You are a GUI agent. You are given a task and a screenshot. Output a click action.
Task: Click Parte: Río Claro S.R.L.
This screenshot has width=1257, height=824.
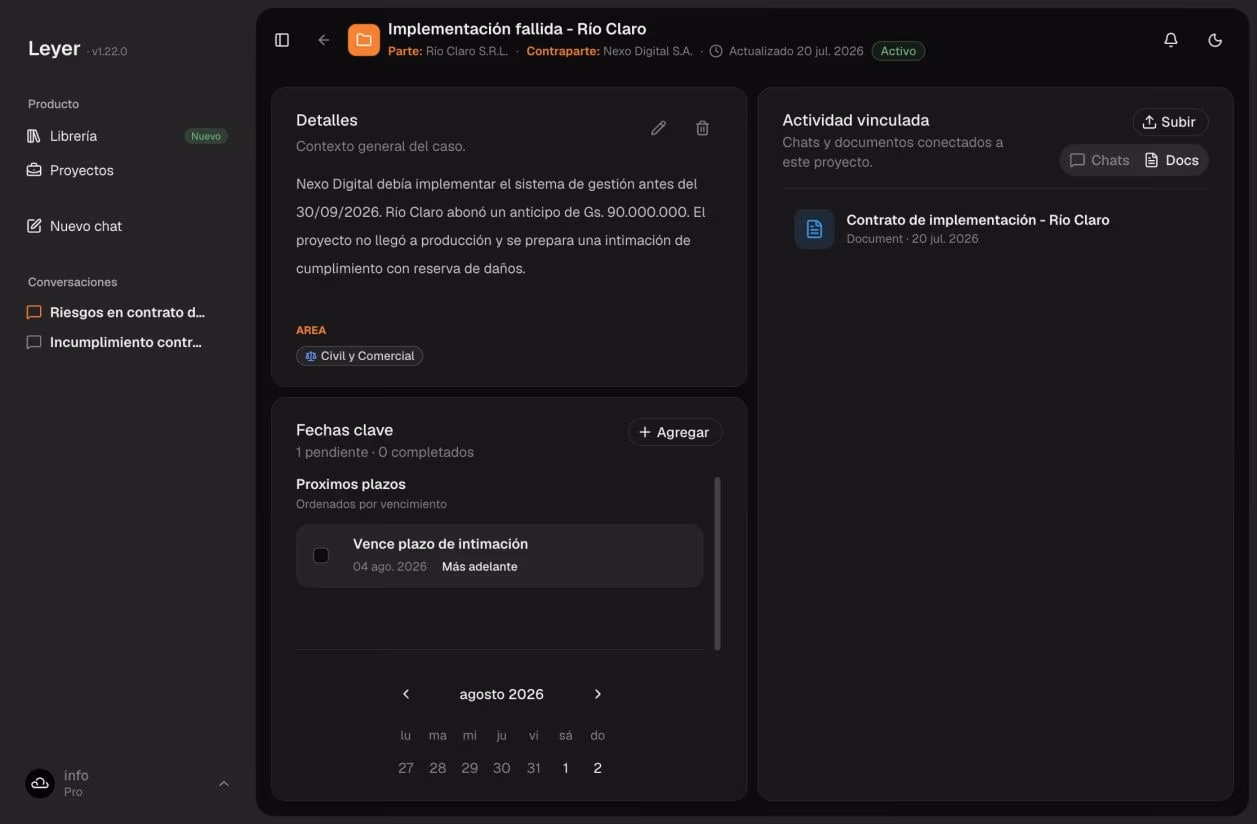pos(448,51)
